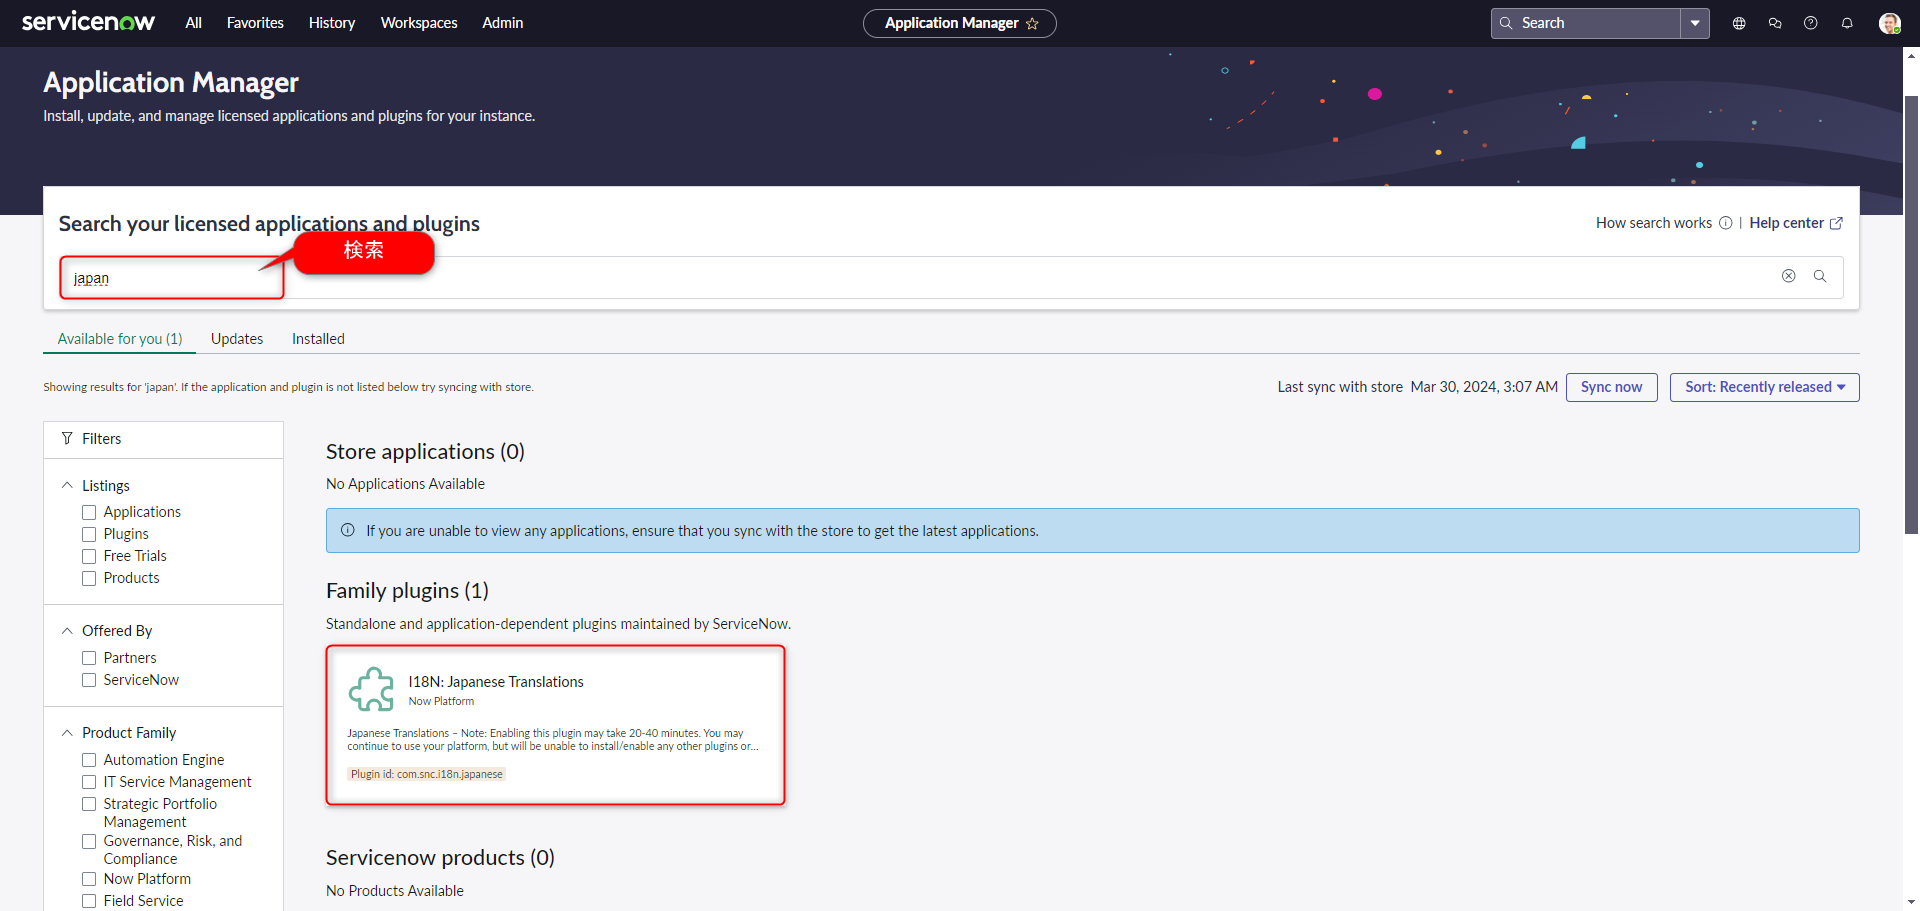
Task: Open the Workspaces menu
Action: 418,22
